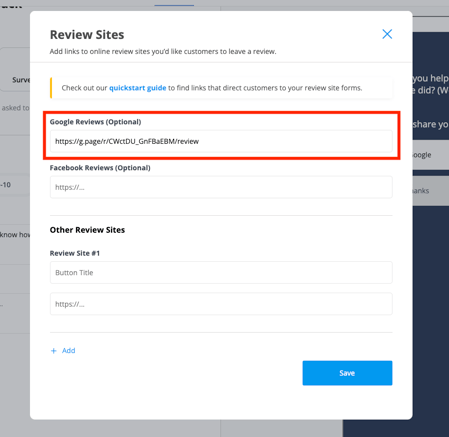Screen dimensions: 449x437
Task: Focus the Review Site #1 Button Title field
Action: [x=221, y=273]
